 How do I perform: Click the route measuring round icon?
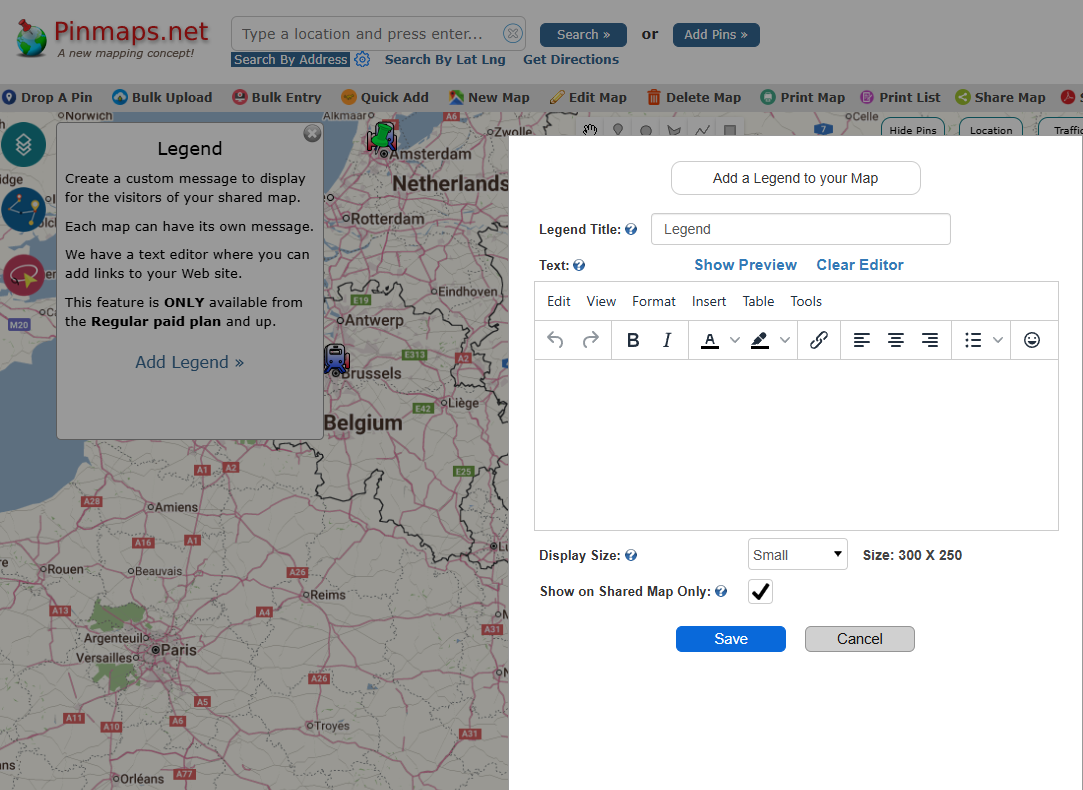coord(23,209)
